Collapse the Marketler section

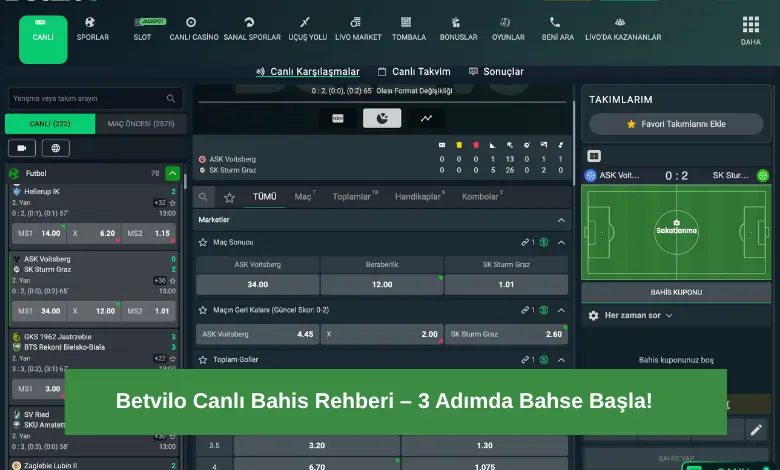[x=561, y=220]
